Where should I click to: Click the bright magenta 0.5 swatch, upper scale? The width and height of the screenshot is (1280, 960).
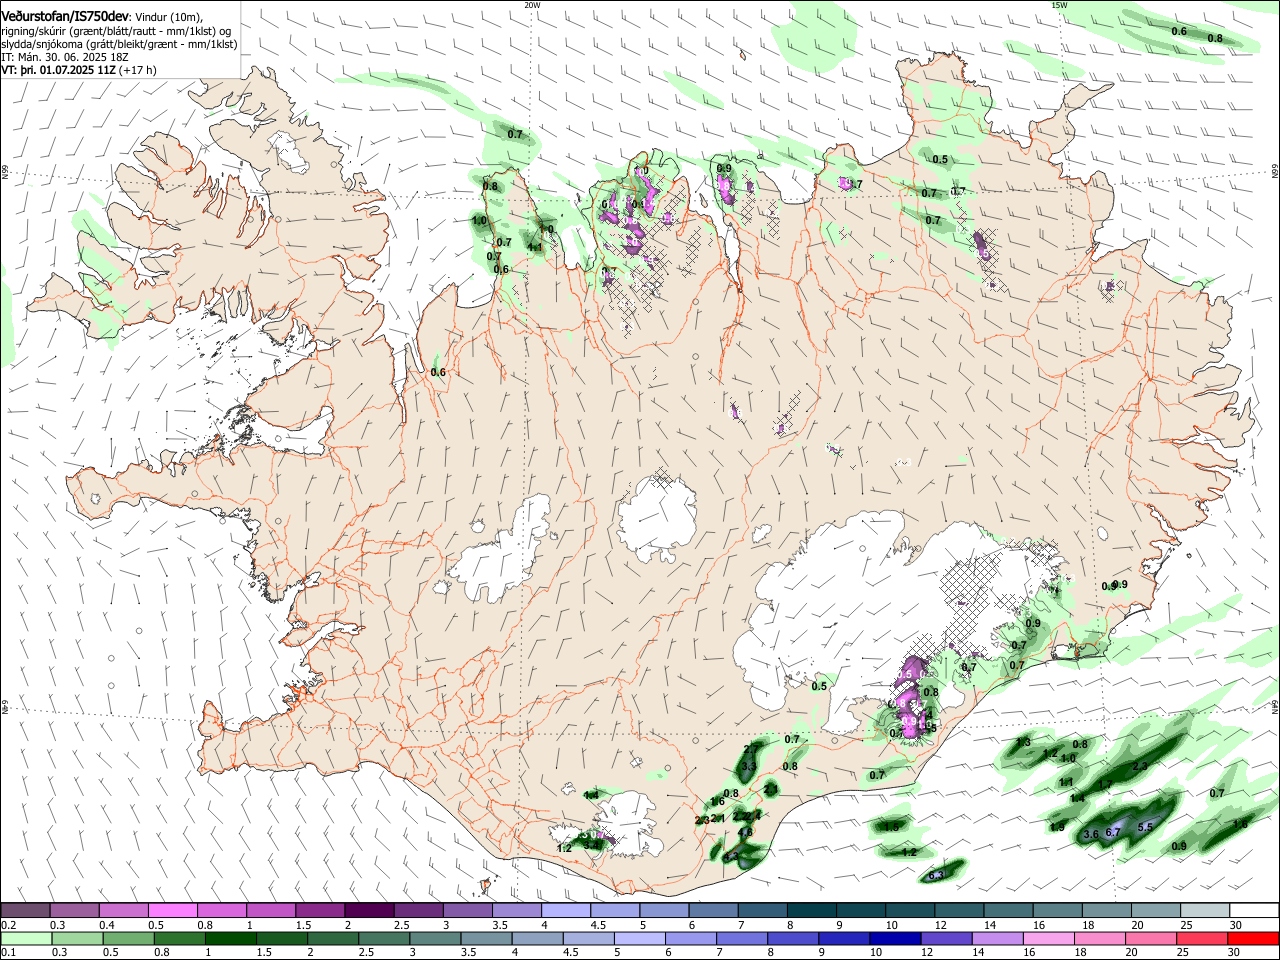point(172,910)
